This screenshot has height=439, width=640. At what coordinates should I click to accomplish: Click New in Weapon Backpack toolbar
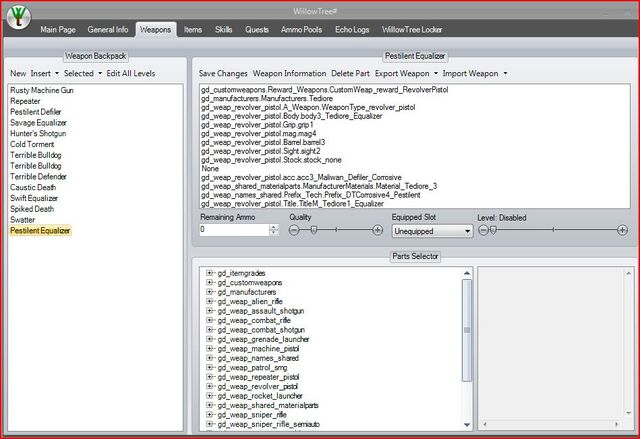tap(18, 73)
